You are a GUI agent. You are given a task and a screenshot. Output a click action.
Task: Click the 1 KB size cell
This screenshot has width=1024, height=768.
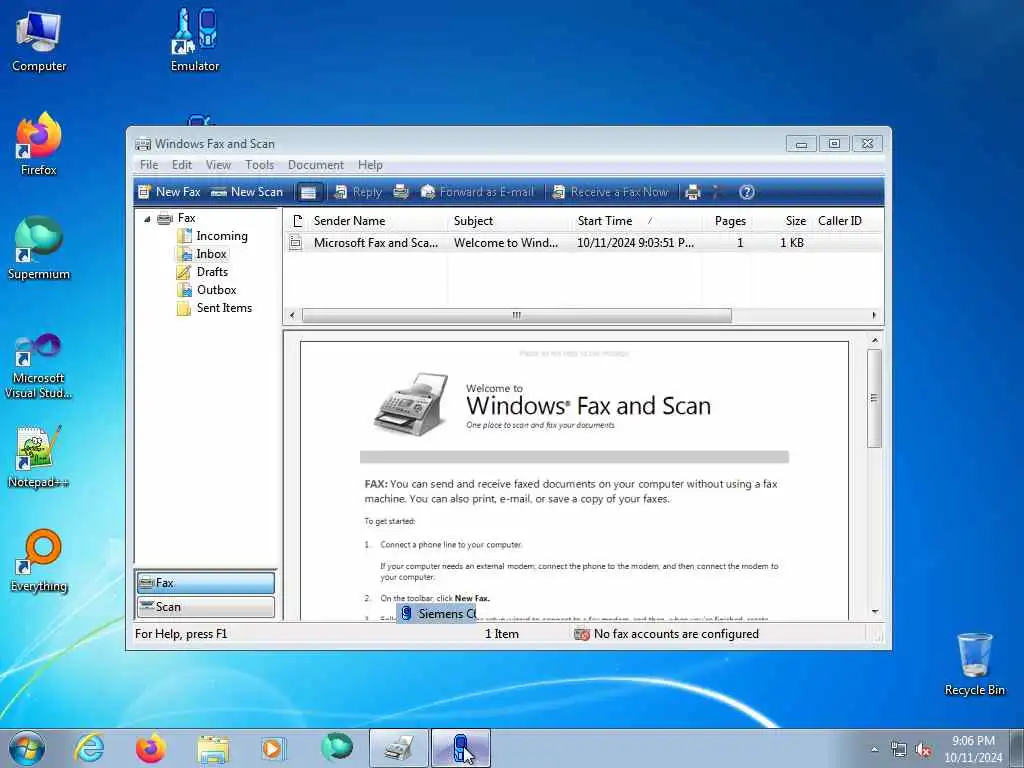pos(792,243)
